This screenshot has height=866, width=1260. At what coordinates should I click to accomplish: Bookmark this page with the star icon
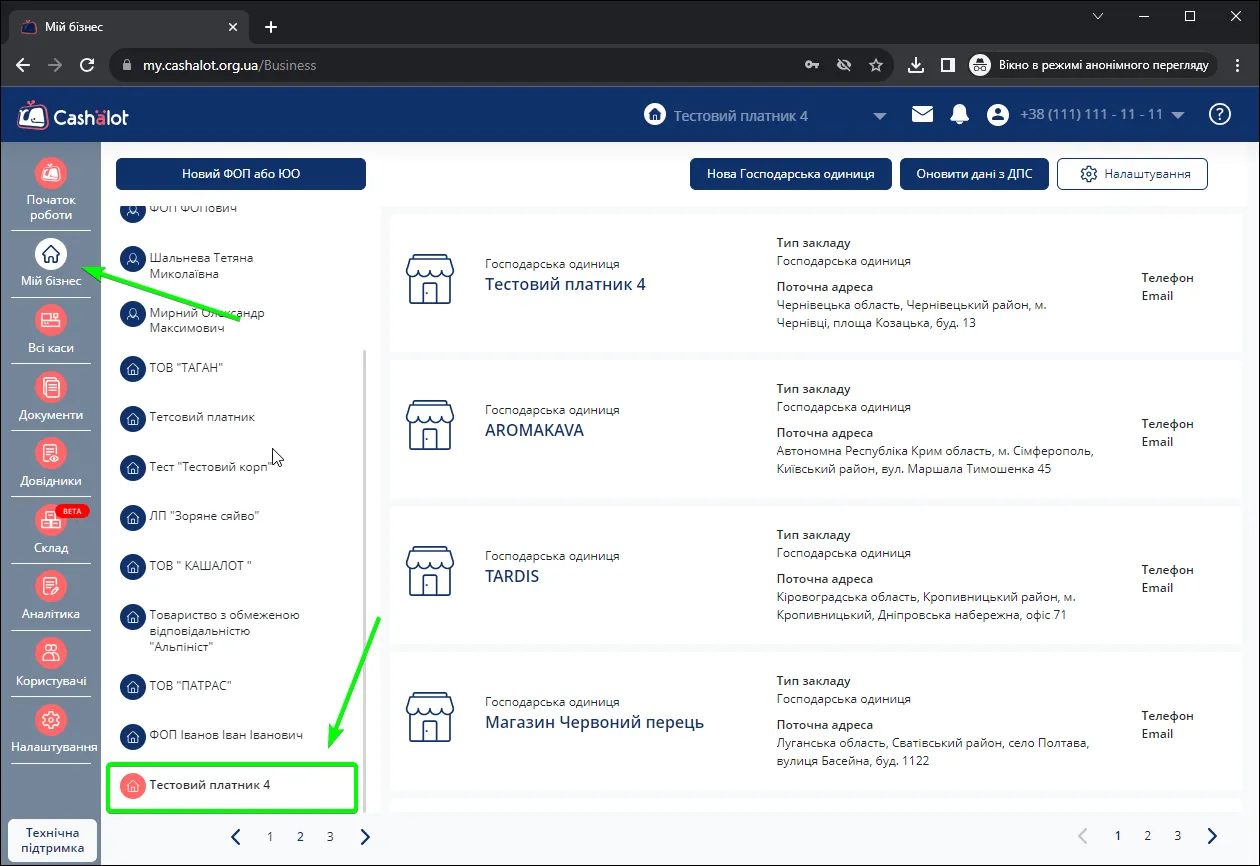click(876, 65)
